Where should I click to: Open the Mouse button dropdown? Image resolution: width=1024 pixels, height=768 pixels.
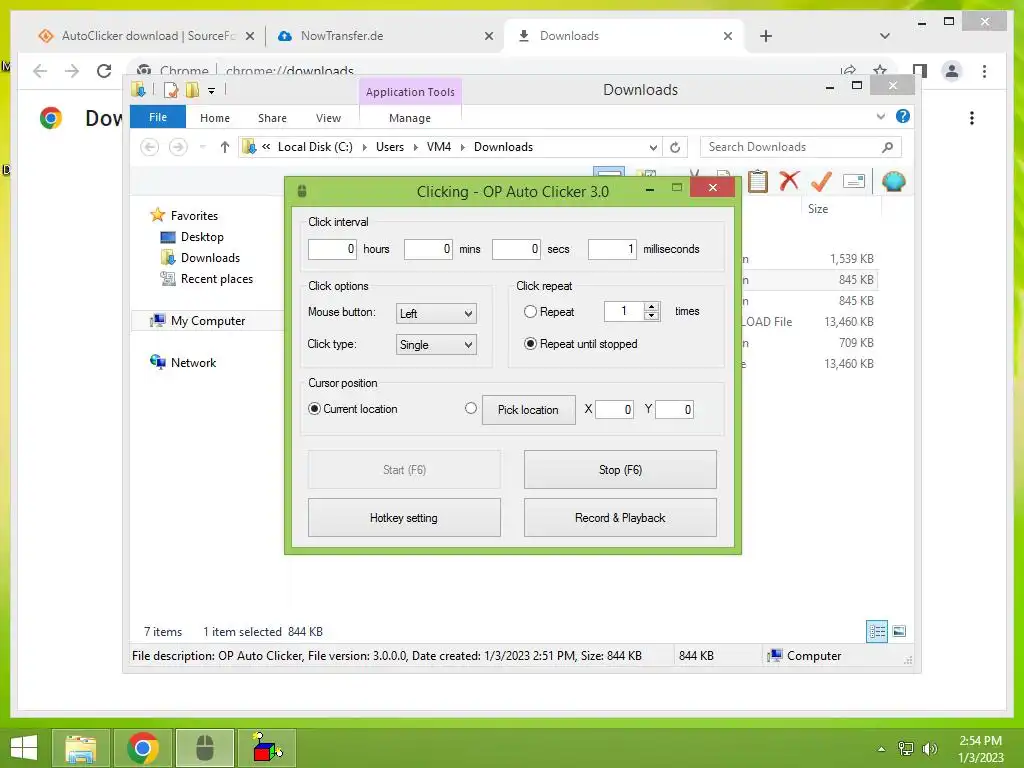pos(436,313)
